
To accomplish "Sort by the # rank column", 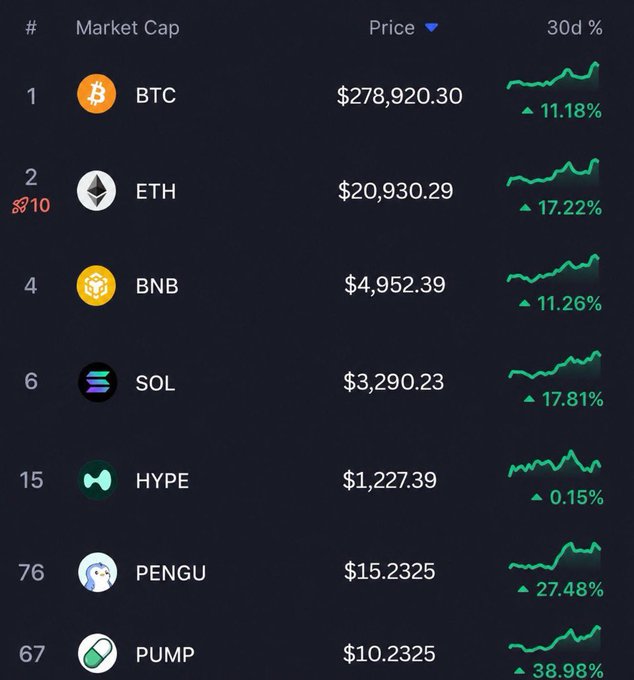I will coord(31,28).
